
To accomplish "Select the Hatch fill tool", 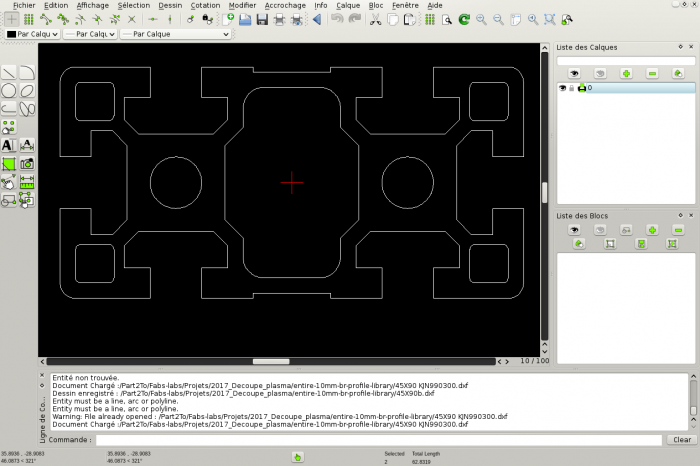I will pyautogui.click(x=9, y=163).
